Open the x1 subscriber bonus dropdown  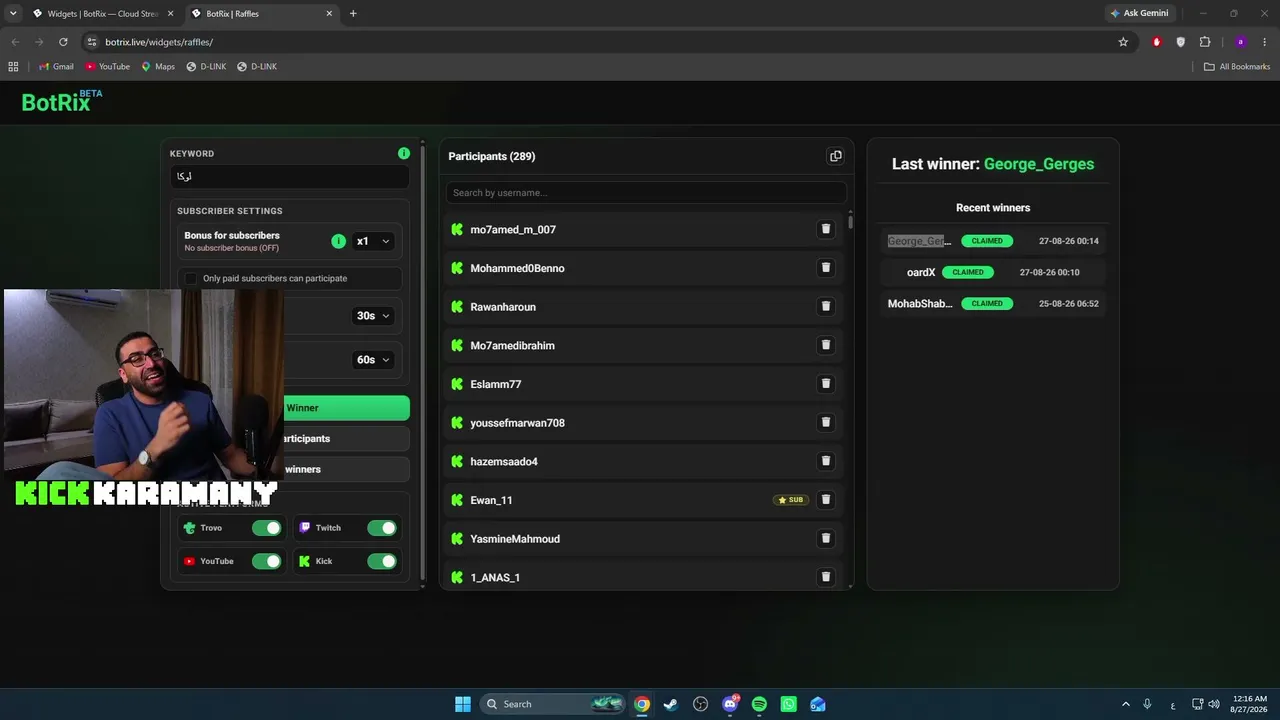373,241
